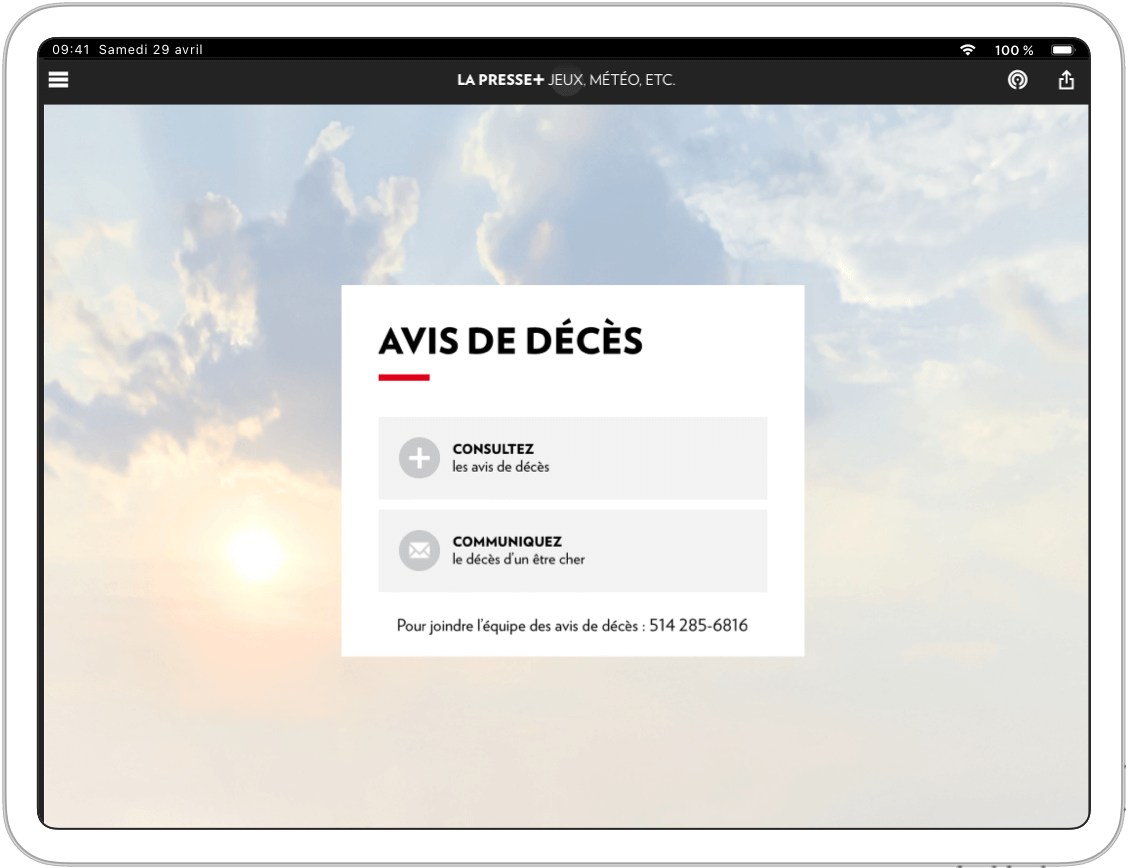The width and height of the screenshot is (1128, 868).
Task: Click the AVIS DE DÉCÈS heading
Action: pos(510,342)
